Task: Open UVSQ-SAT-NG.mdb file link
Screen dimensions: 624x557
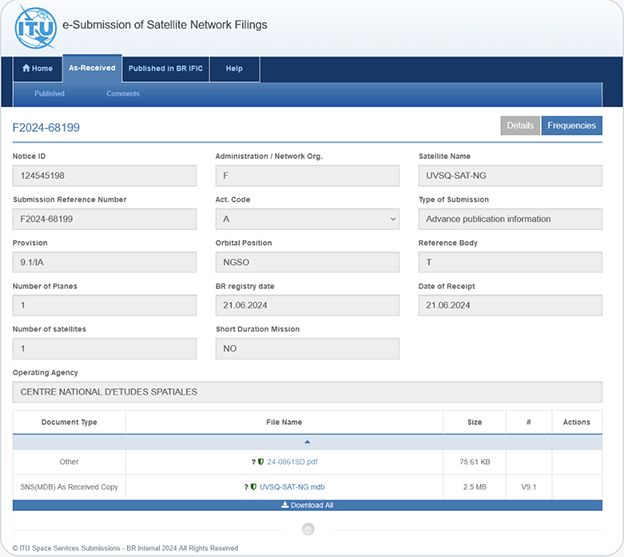Action: click(292, 487)
